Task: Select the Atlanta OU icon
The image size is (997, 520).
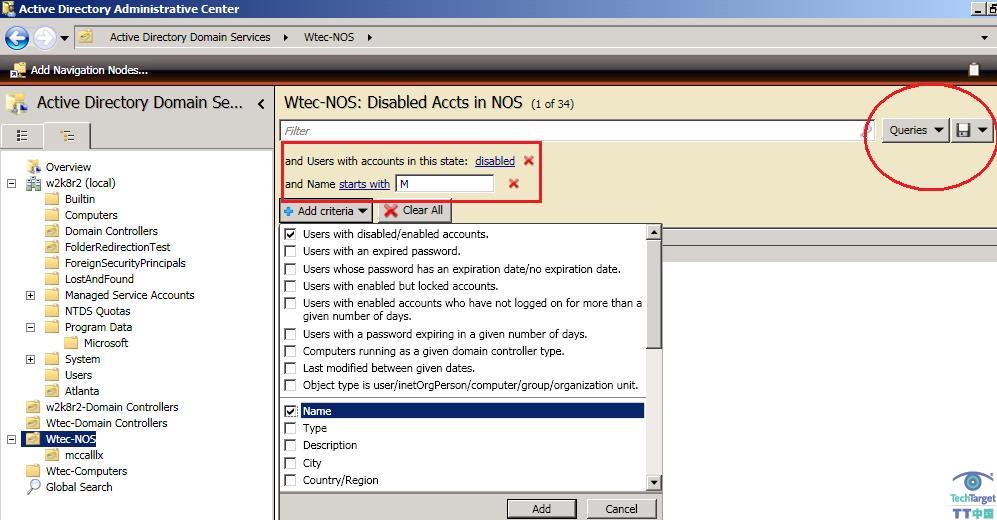Action: coord(52,391)
